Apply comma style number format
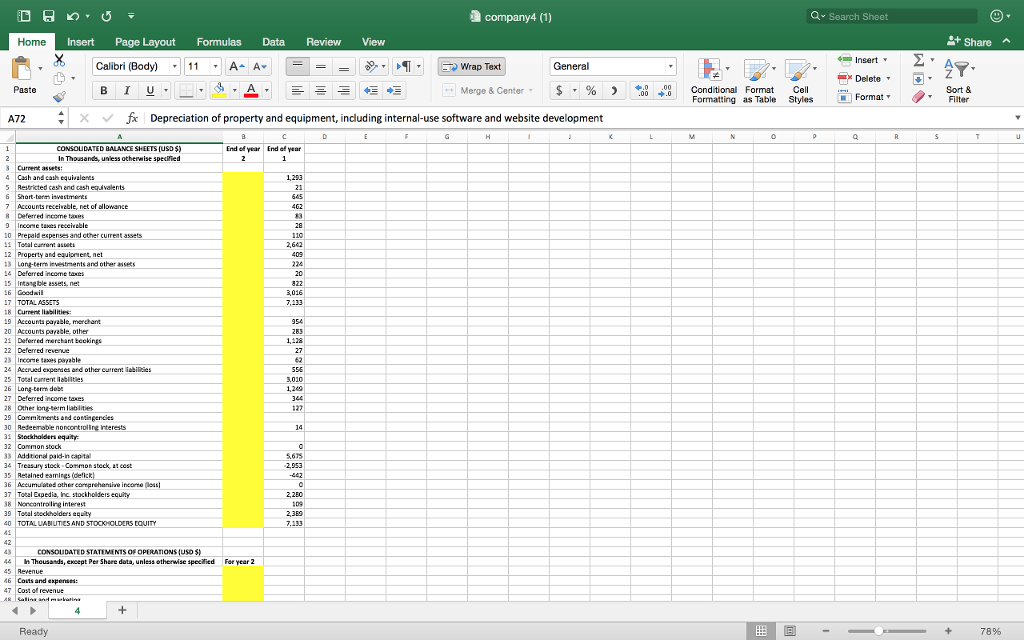The image size is (1024, 640). [614, 90]
